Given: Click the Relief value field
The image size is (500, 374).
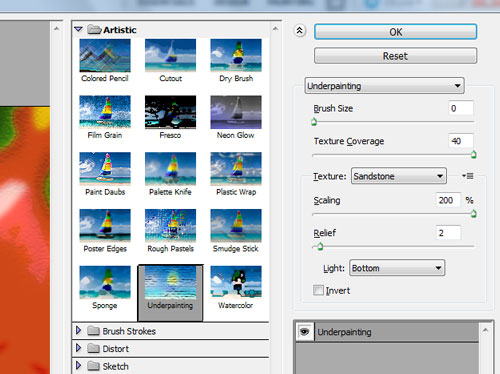Looking at the screenshot, I should pyautogui.click(x=448, y=233).
